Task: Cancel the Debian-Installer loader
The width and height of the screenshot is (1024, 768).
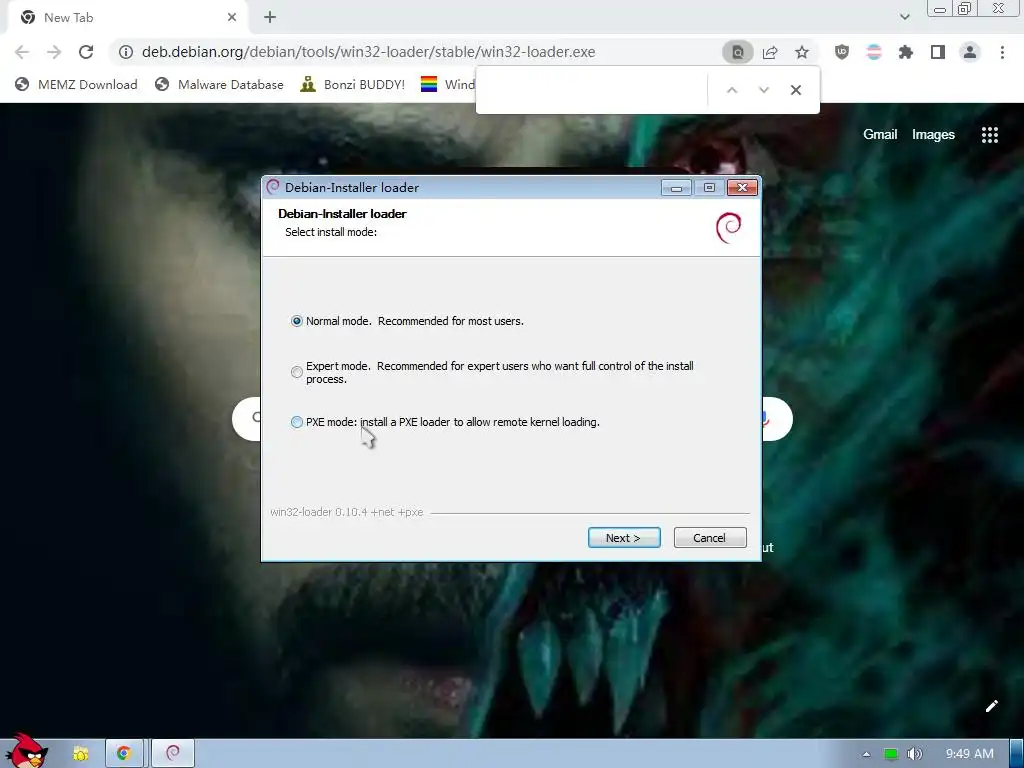Action: click(x=709, y=537)
